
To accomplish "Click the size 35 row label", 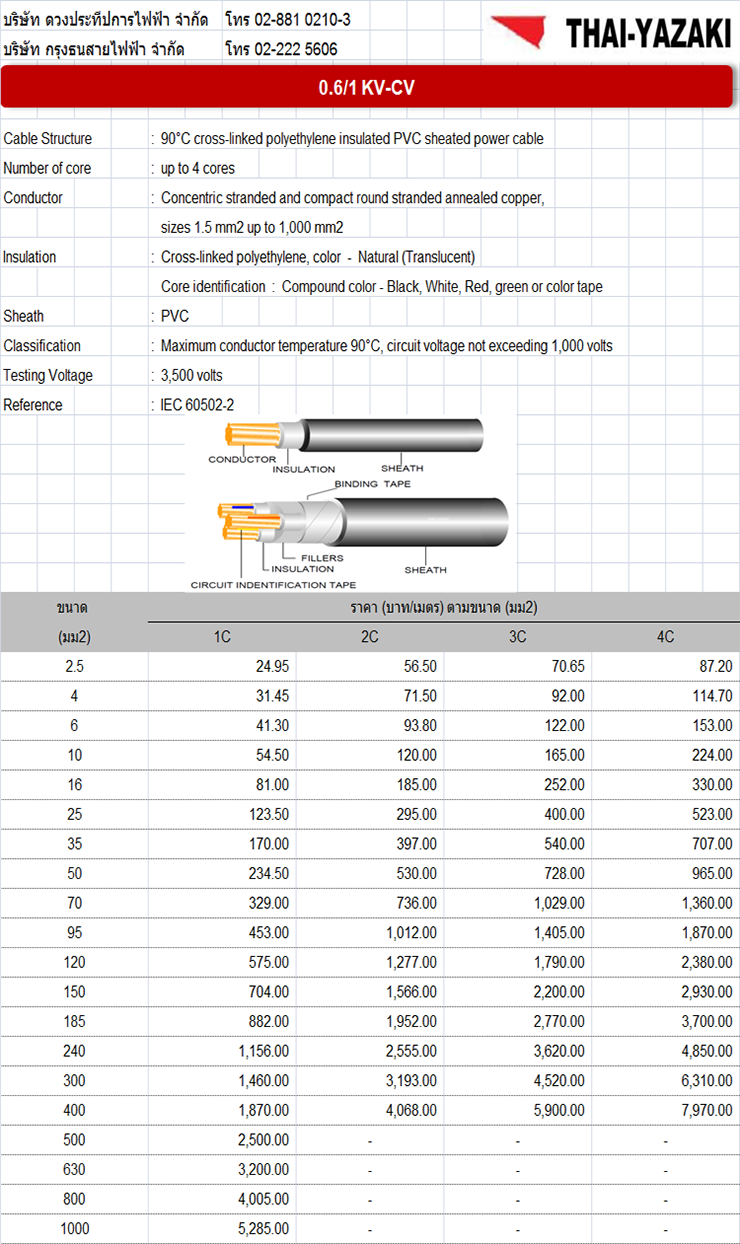I will (74, 844).
